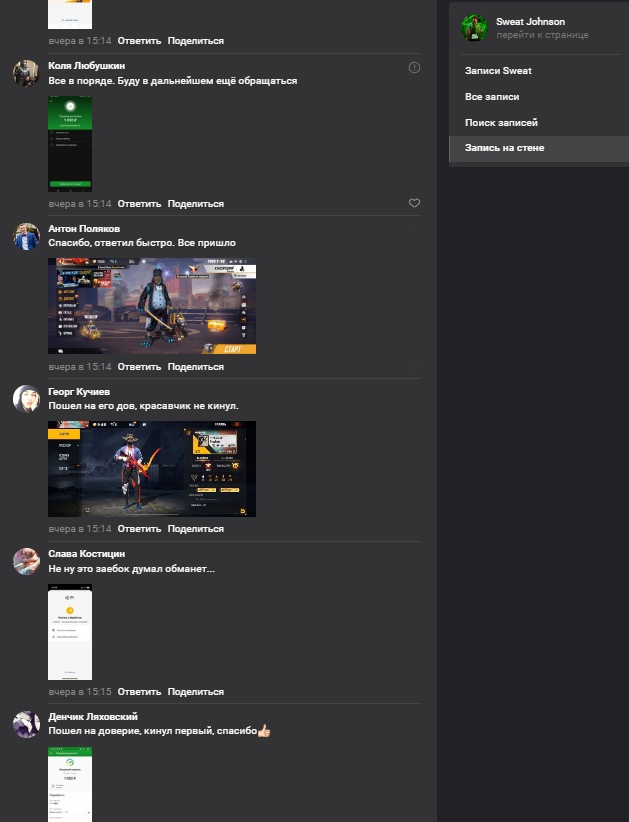The height and width of the screenshot is (822, 629).
Task: Open the game screenshot in Антон Поляков's comment
Action: point(152,306)
